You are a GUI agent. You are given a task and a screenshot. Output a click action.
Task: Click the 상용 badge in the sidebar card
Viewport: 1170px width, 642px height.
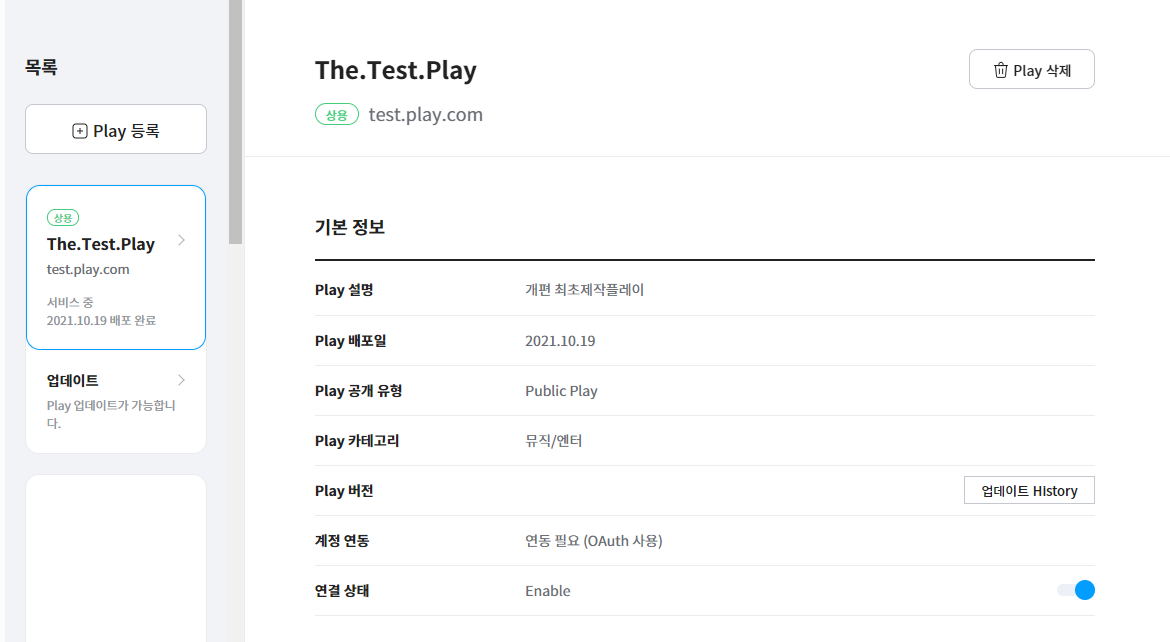pyautogui.click(x=63, y=217)
